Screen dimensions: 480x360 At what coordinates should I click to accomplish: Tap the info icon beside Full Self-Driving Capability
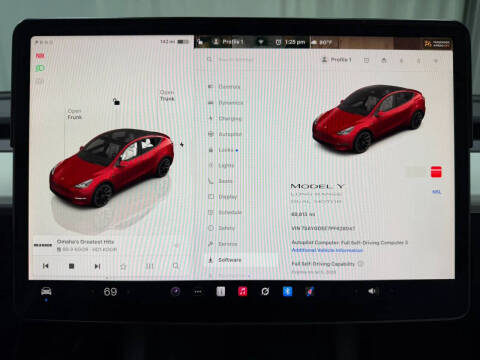[x=360, y=264]
